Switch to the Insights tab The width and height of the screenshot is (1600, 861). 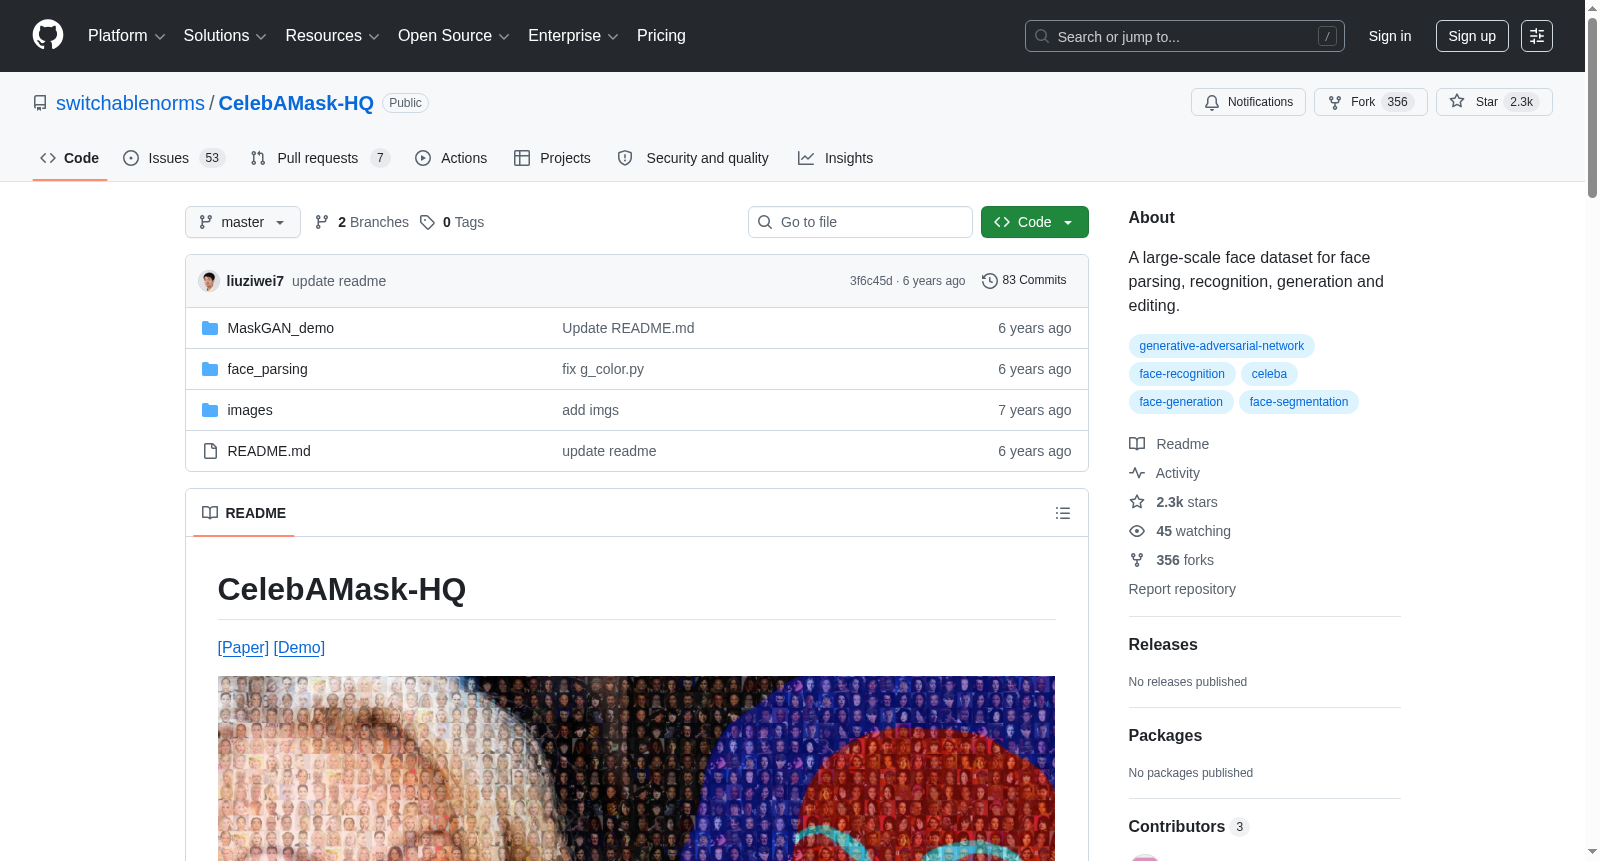[835, 158]
